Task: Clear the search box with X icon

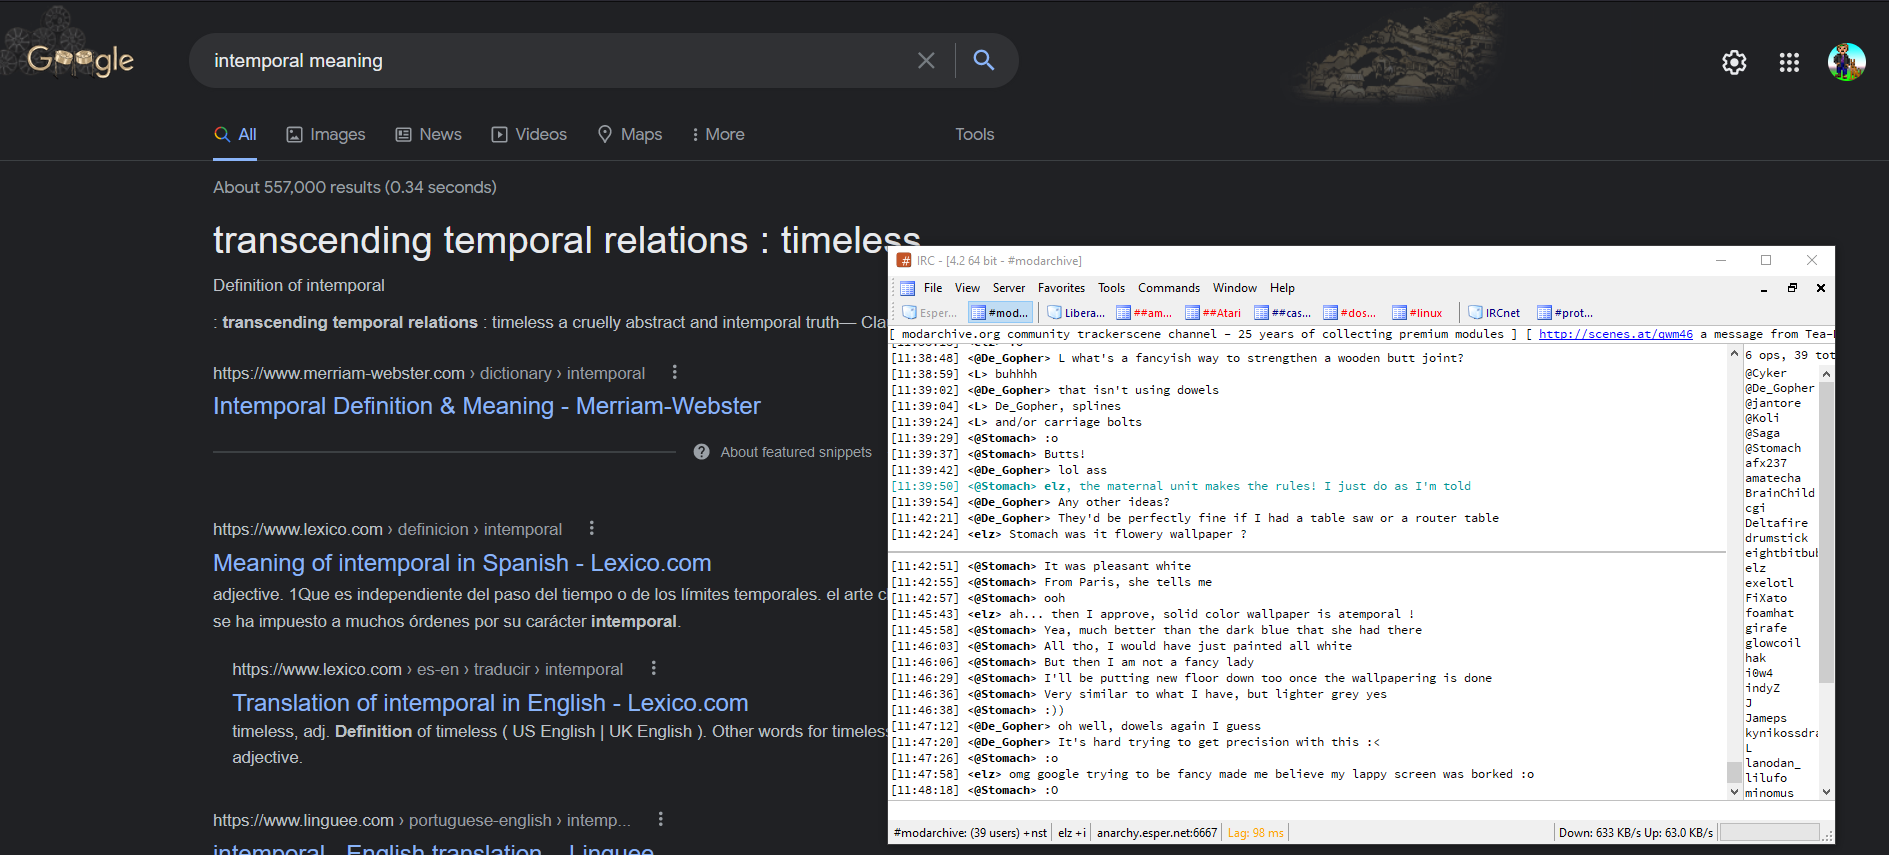Action: click(x=926, y=60)
